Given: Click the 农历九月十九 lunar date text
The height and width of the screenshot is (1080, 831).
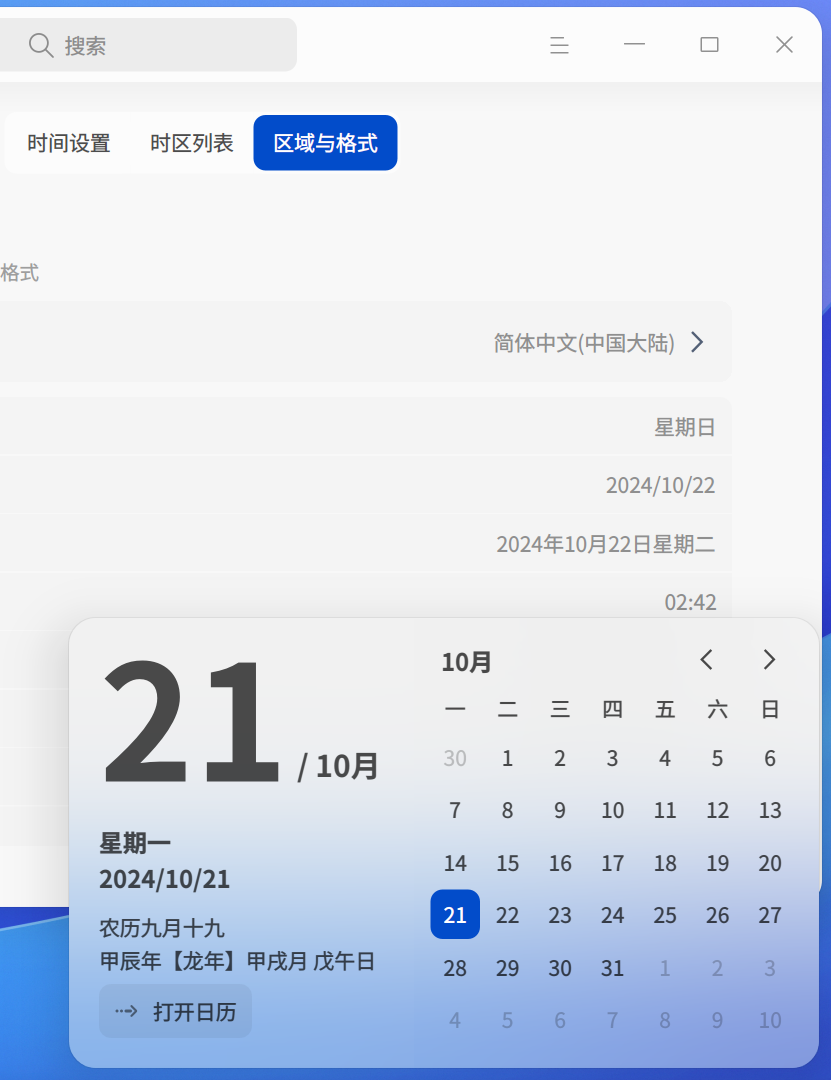Looking at the screenshot, I should click(x=162, y=928).
